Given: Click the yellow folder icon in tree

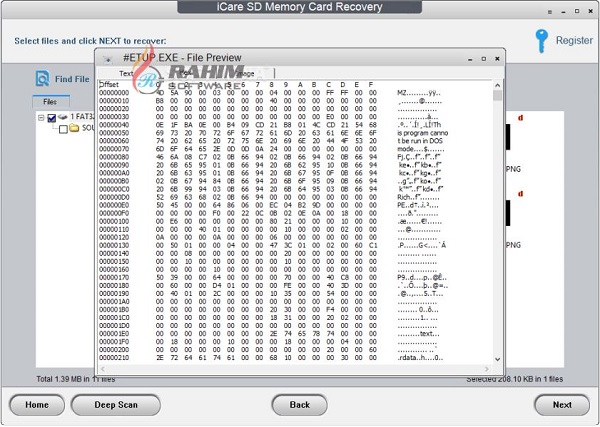Looking at the screenshot, I should (74, 128).
